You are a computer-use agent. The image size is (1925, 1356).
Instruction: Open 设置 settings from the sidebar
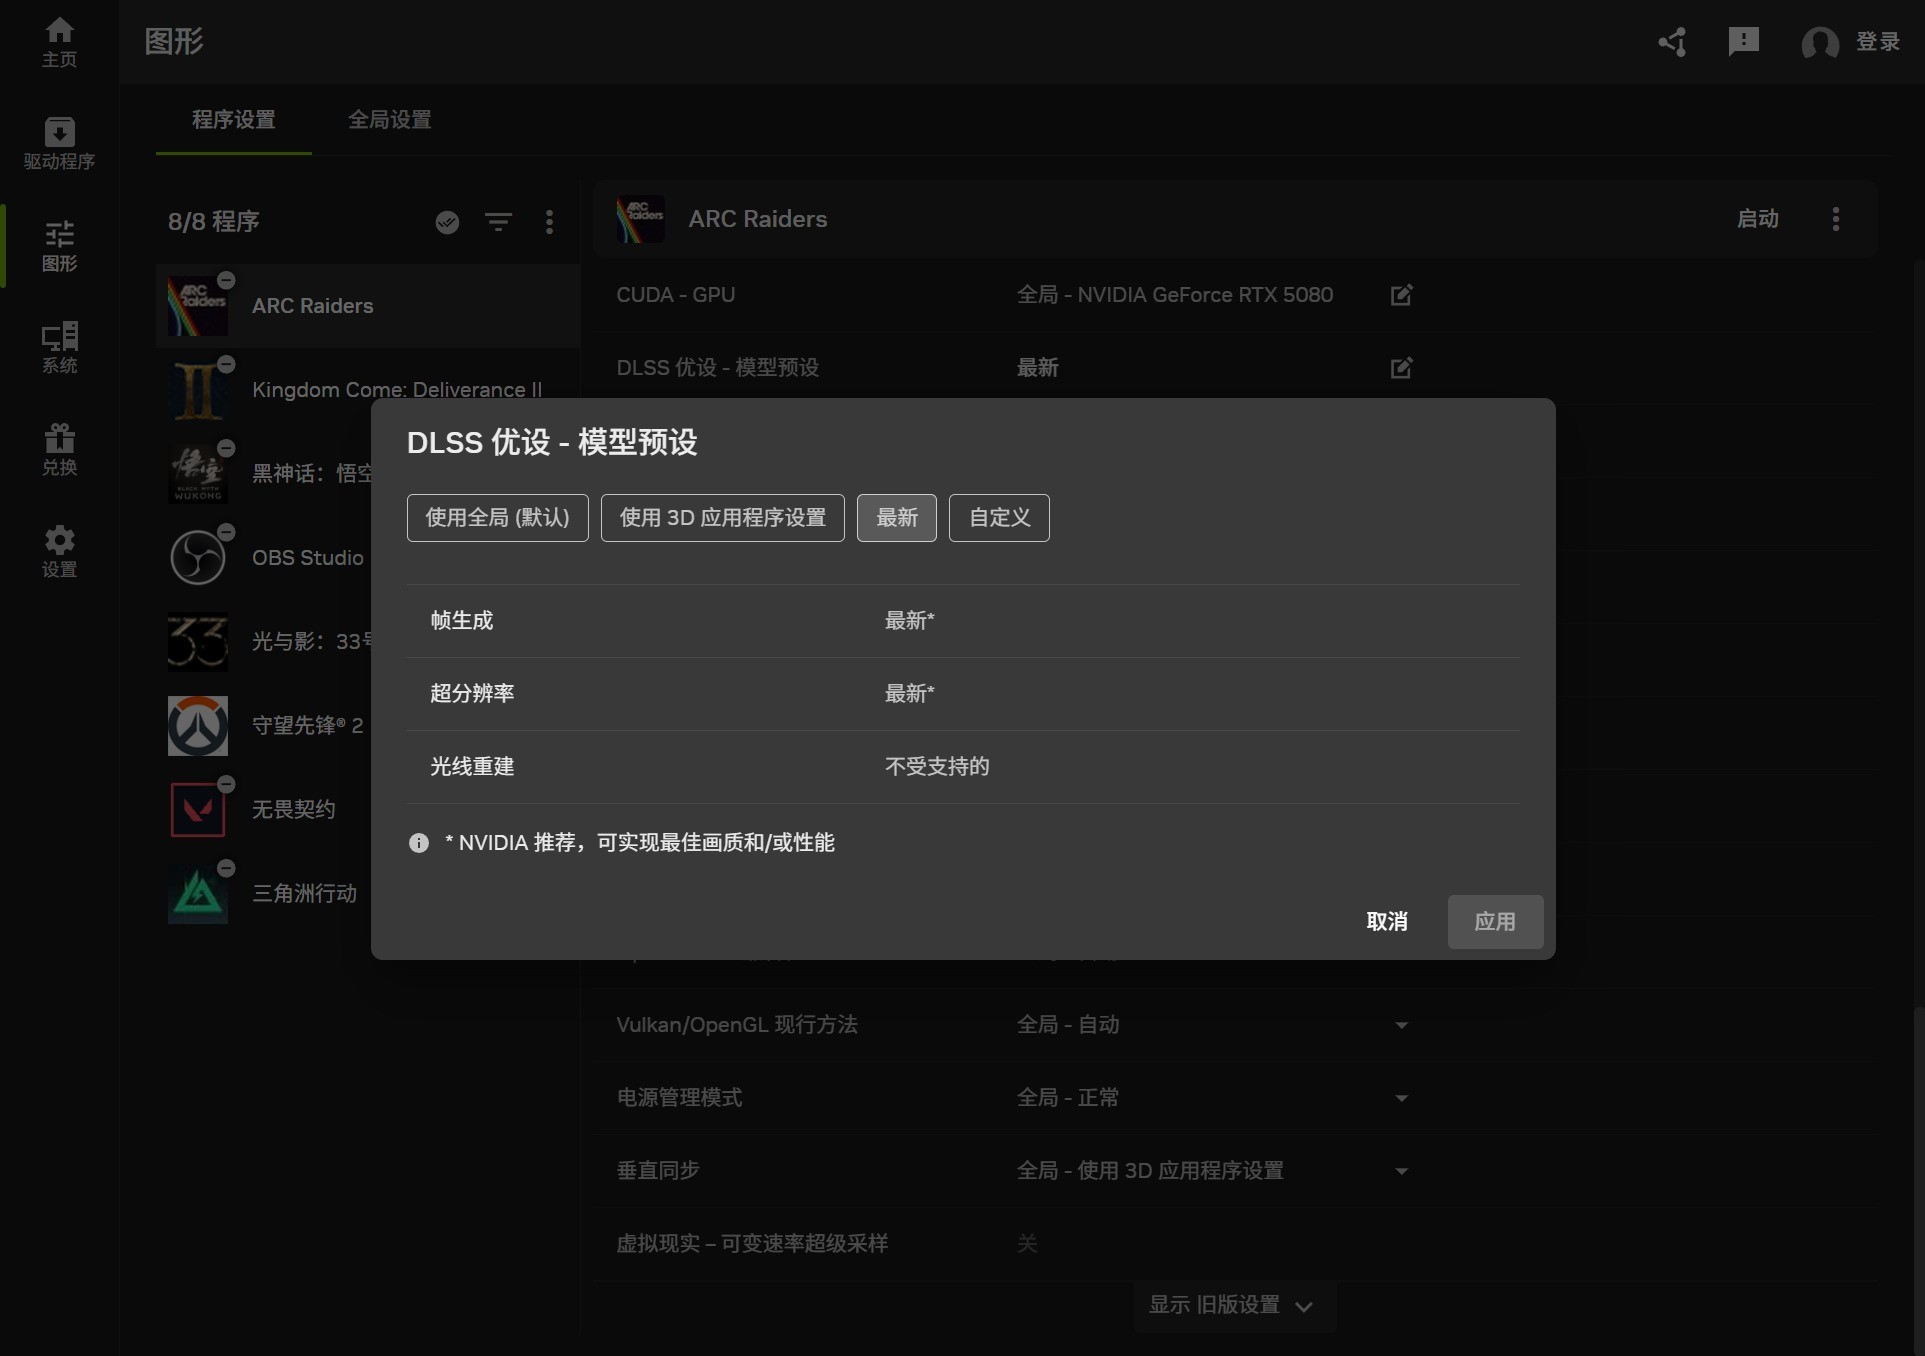(x=59, y=550)
